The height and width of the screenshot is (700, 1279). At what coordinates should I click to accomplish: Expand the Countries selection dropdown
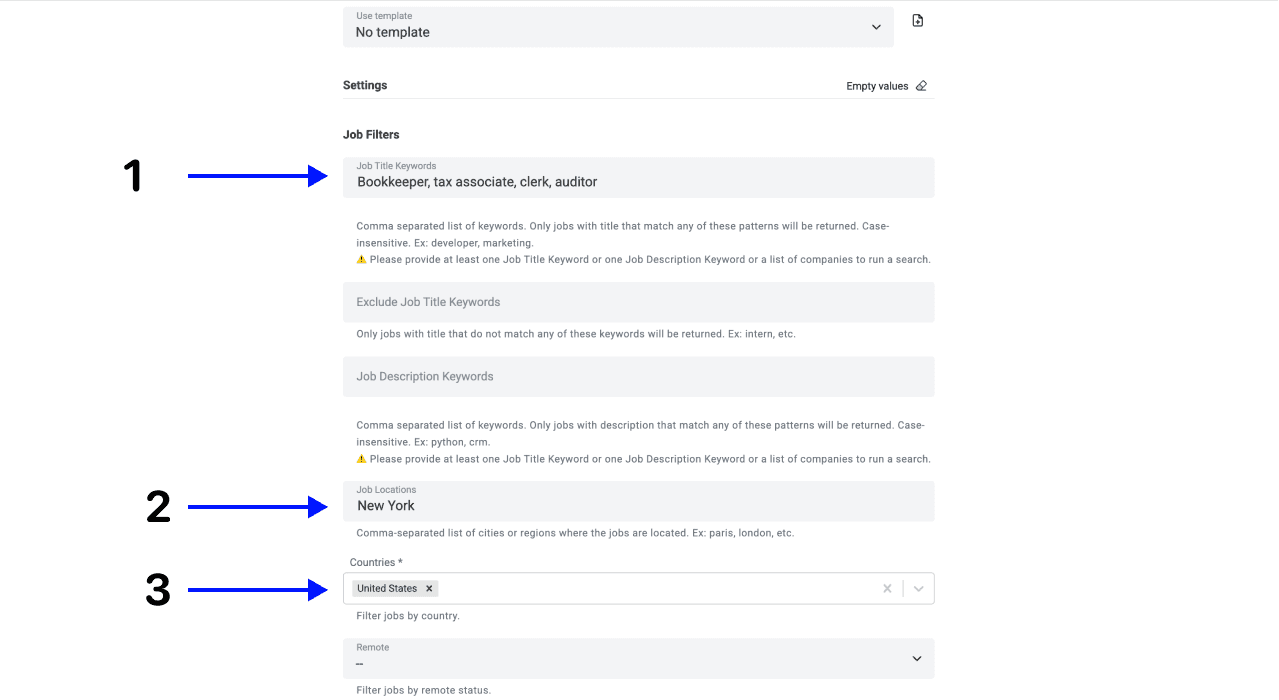click(918, 588)
